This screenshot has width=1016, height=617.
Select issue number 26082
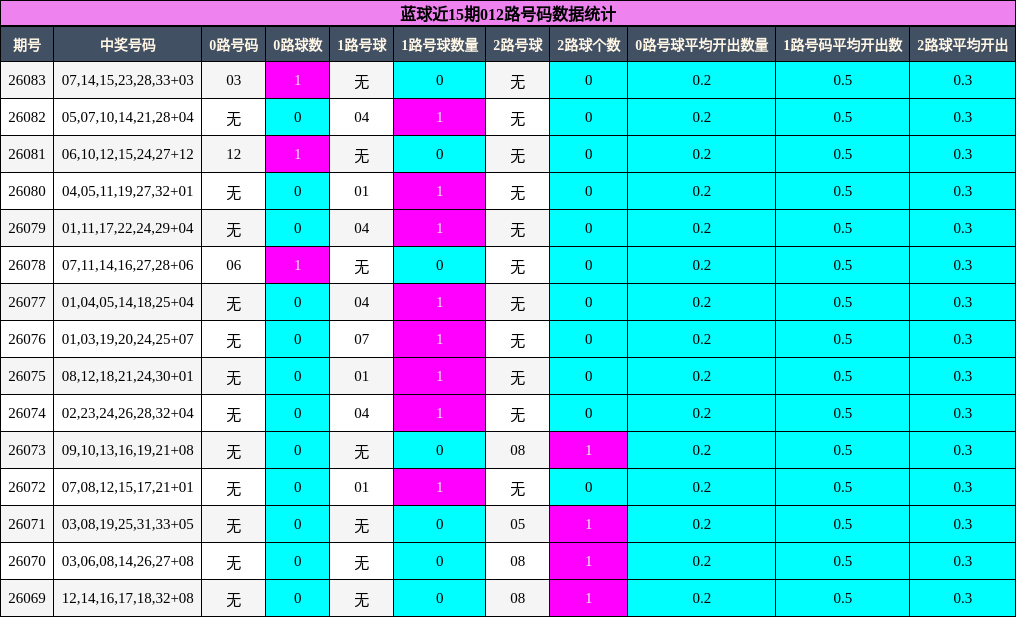(27, 117)
